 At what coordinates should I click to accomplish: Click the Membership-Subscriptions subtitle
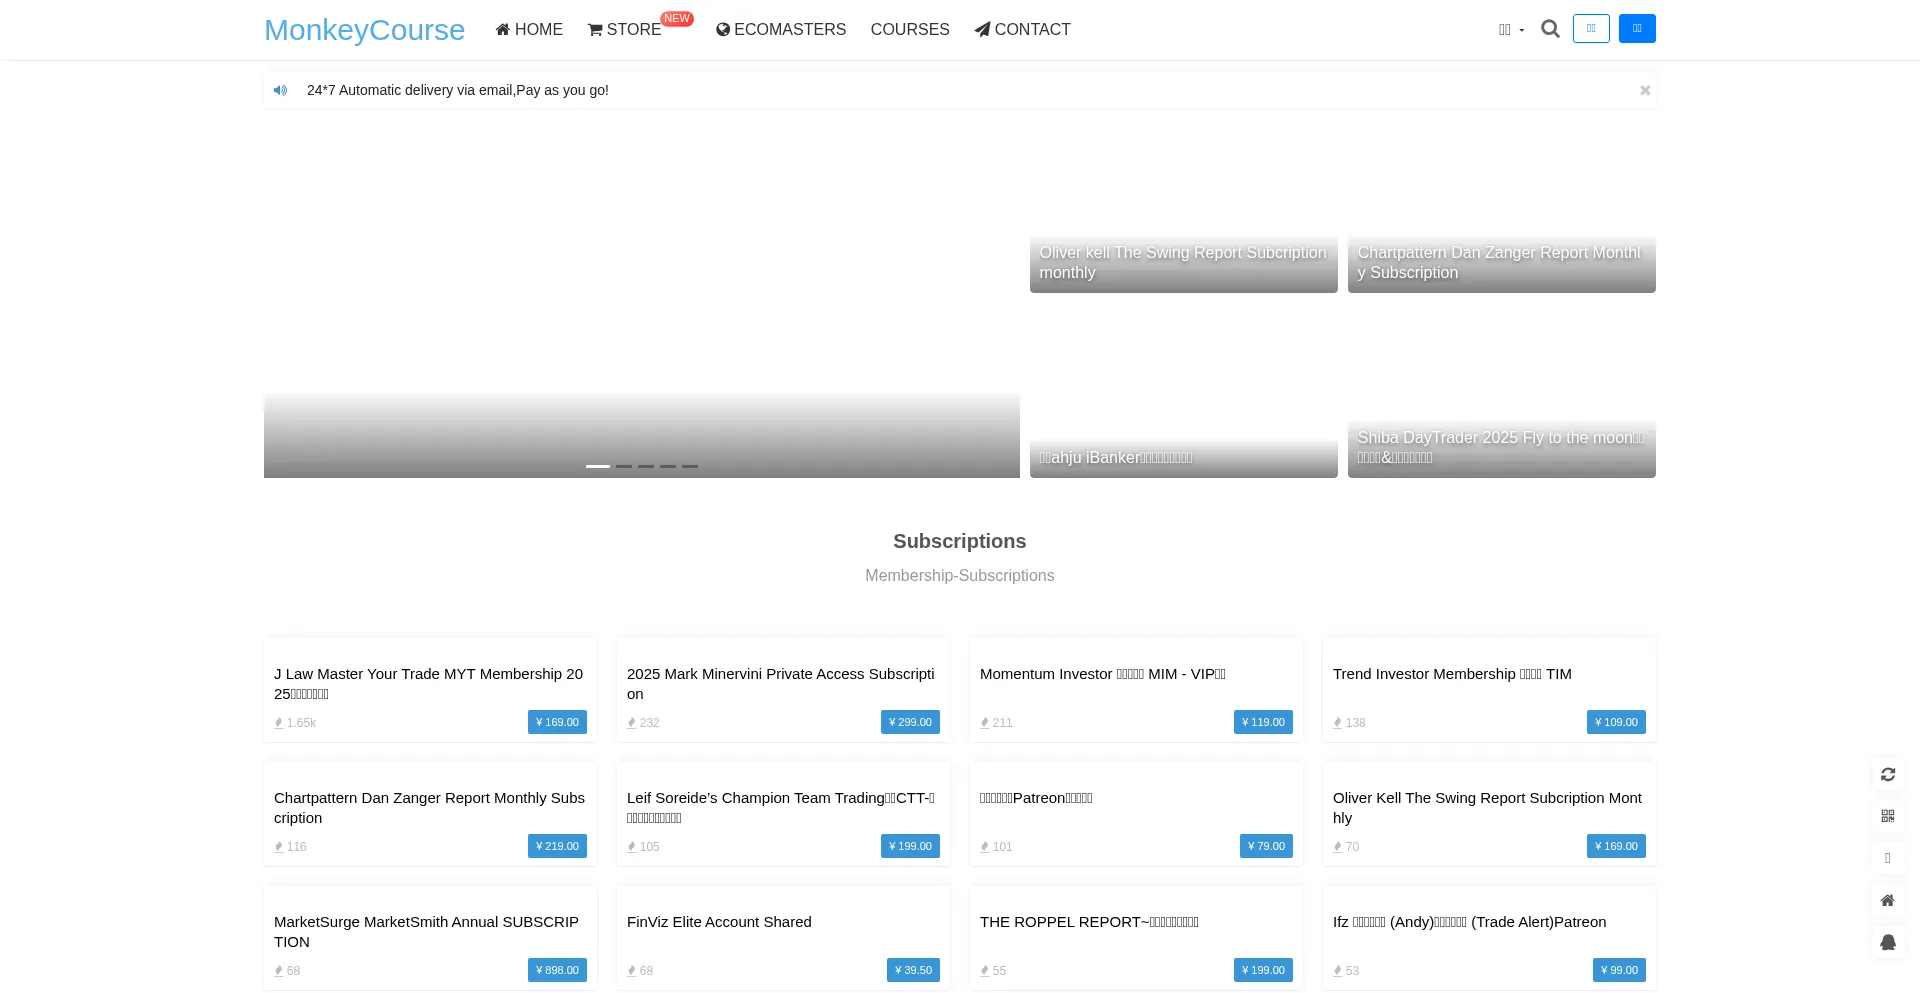960,576
